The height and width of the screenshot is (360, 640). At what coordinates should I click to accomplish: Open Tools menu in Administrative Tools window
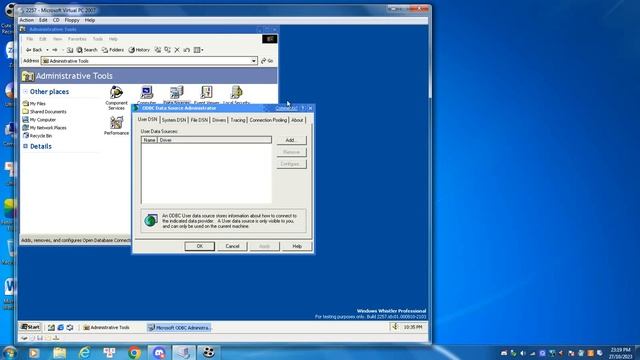point(98,39)
